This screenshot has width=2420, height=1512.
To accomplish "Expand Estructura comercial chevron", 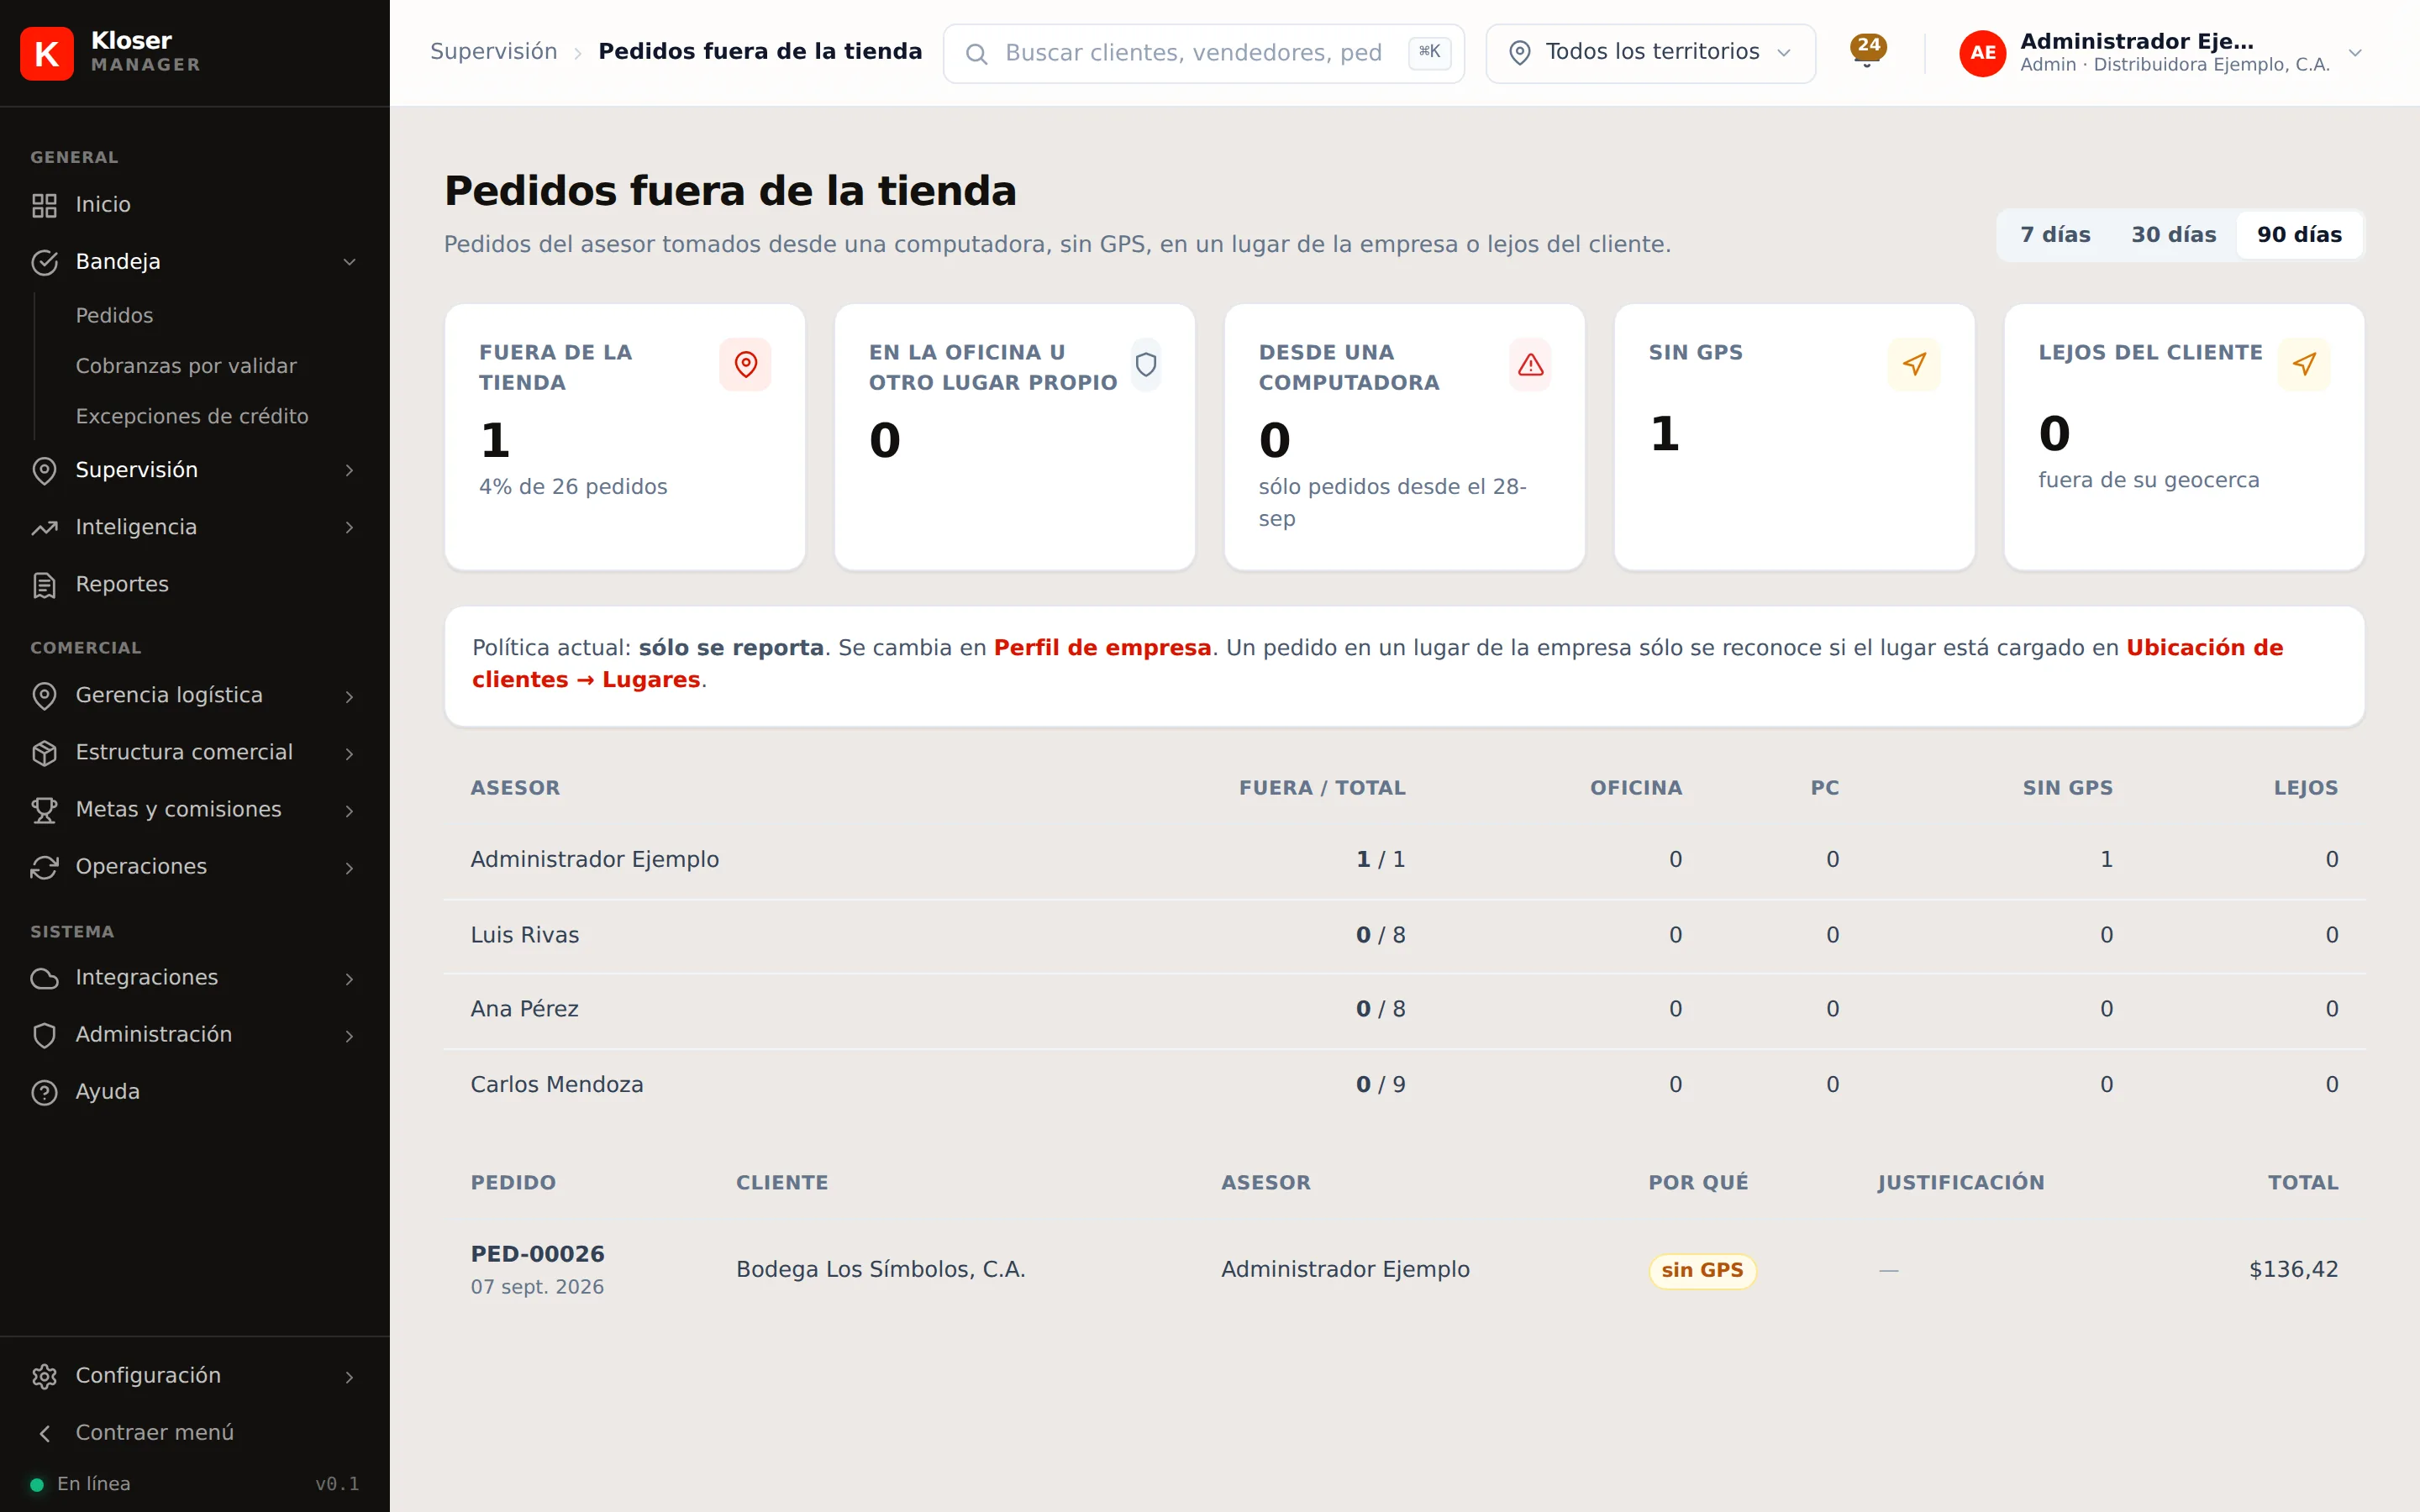I will tap(349, 753).
